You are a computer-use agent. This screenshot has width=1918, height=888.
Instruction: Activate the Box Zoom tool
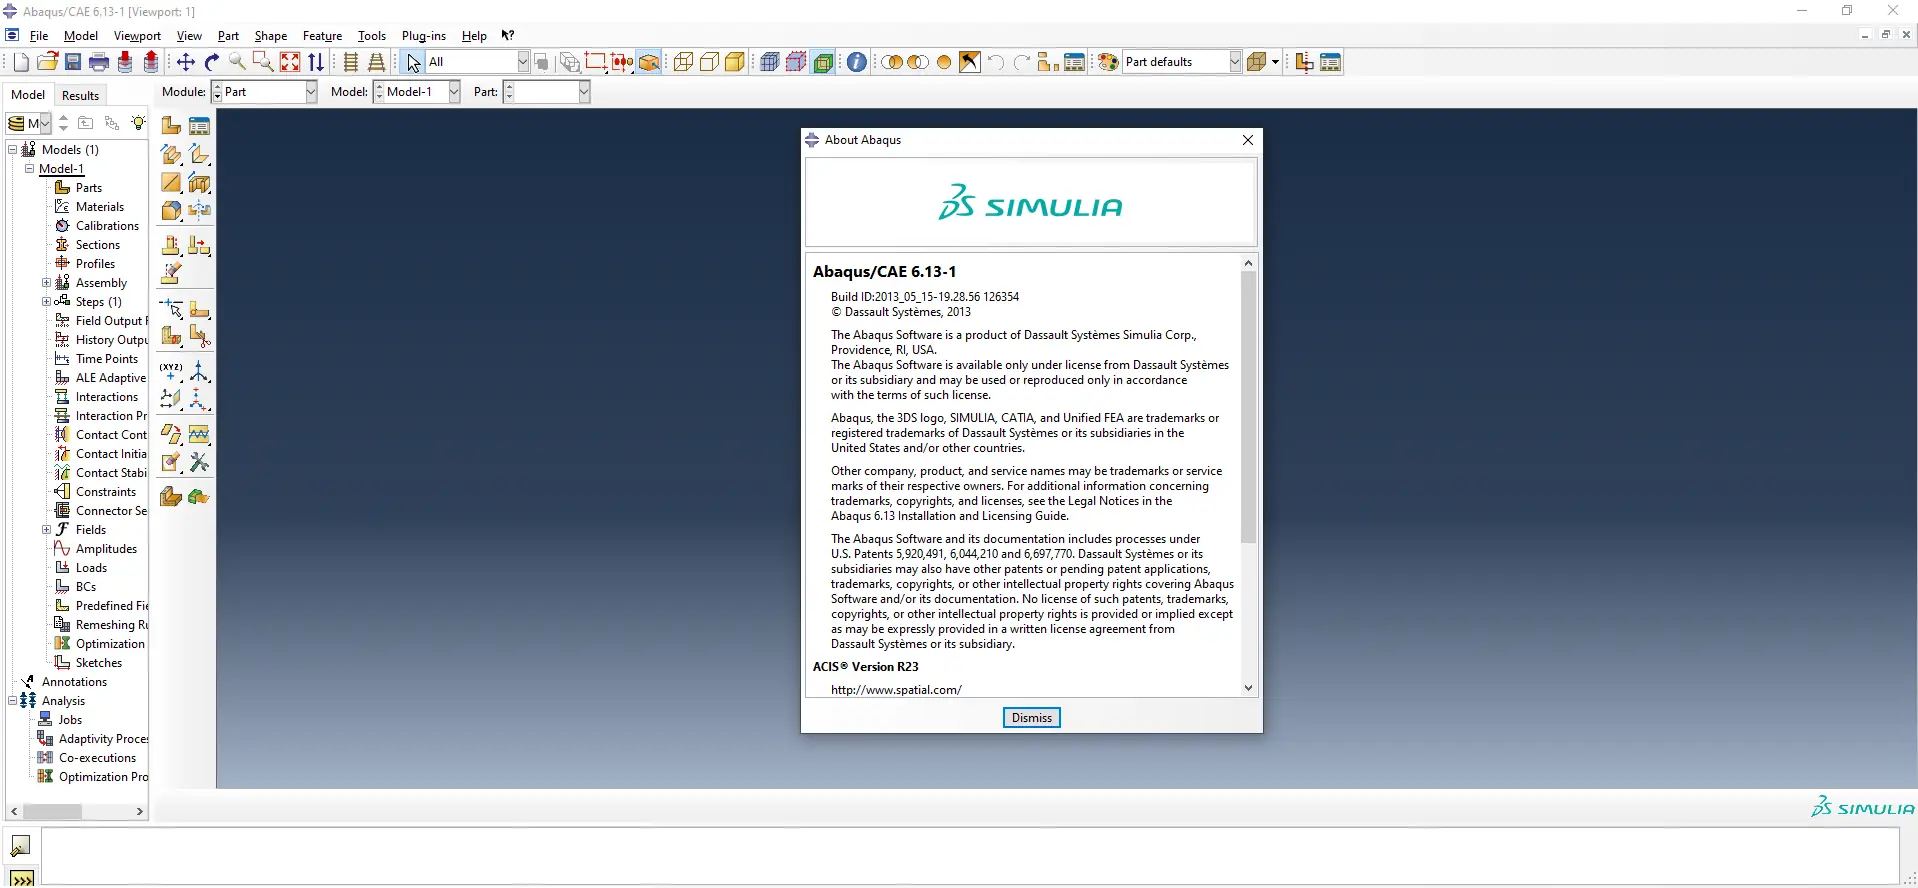pos(264,62)
